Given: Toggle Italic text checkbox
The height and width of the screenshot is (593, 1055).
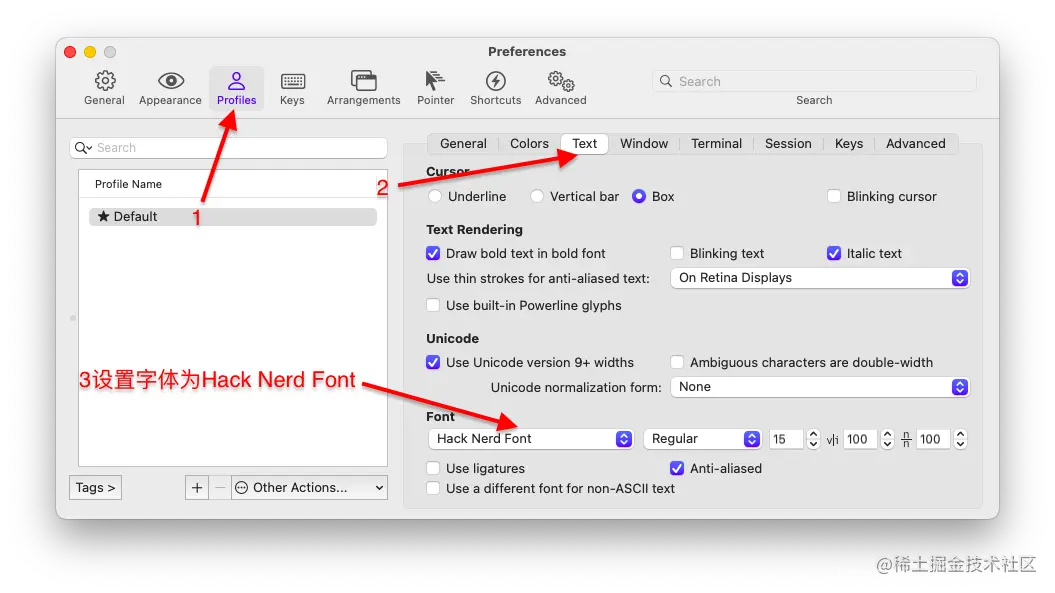Looking at the screenshot, I should click(x=834, y=254).
